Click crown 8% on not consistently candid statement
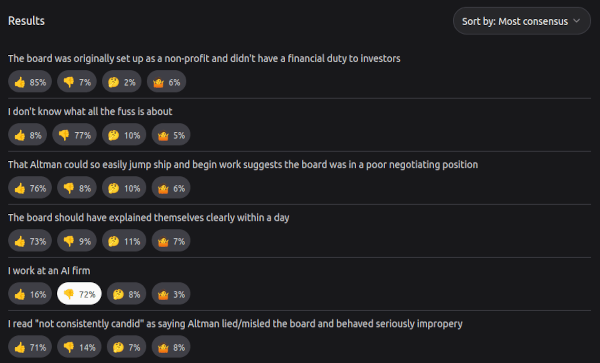Screen dimensions: 600x363 pos(171,347)
